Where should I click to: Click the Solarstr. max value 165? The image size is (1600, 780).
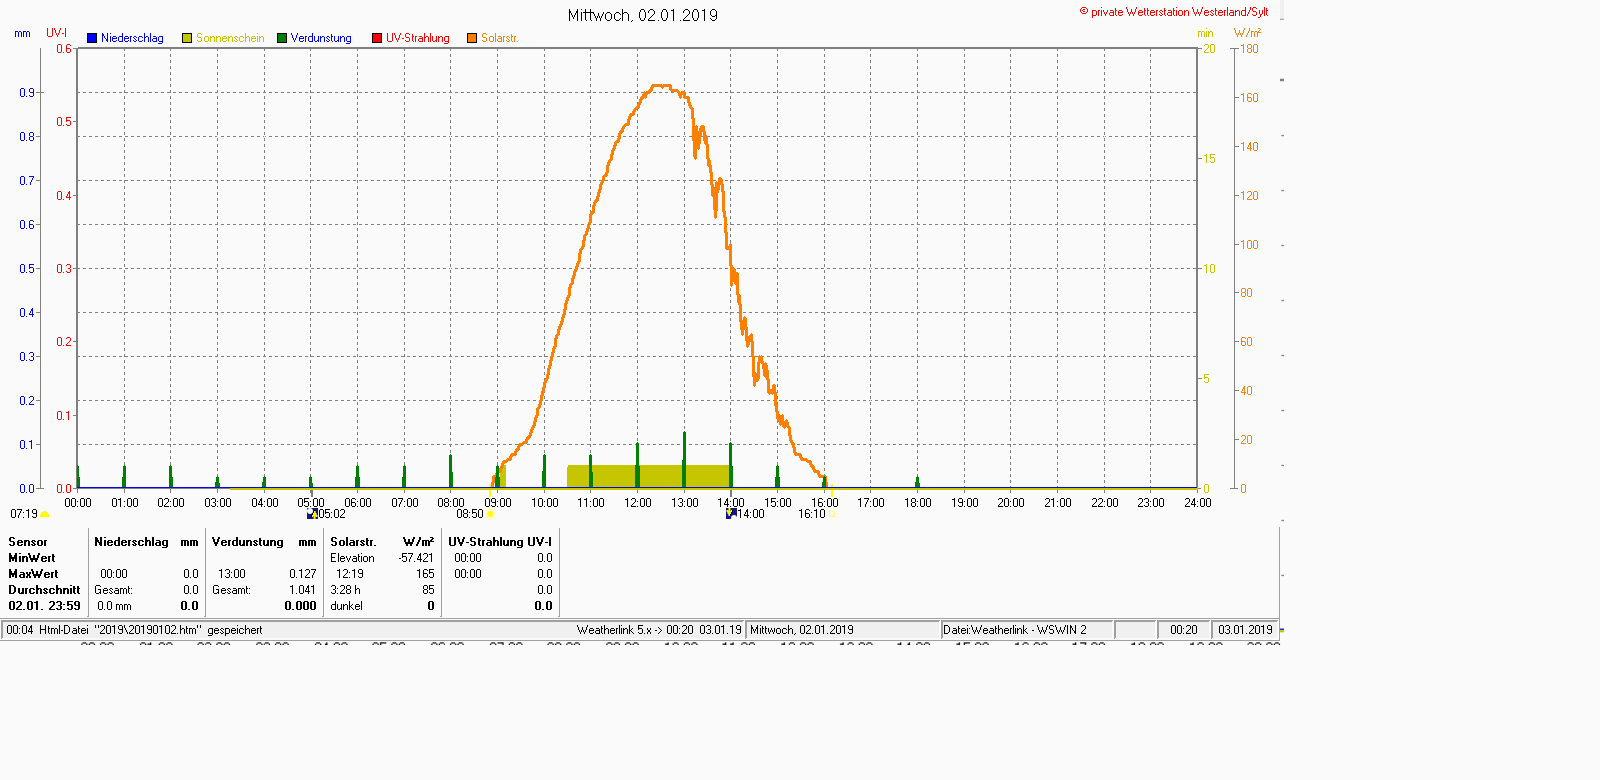[x=425, y=574]
